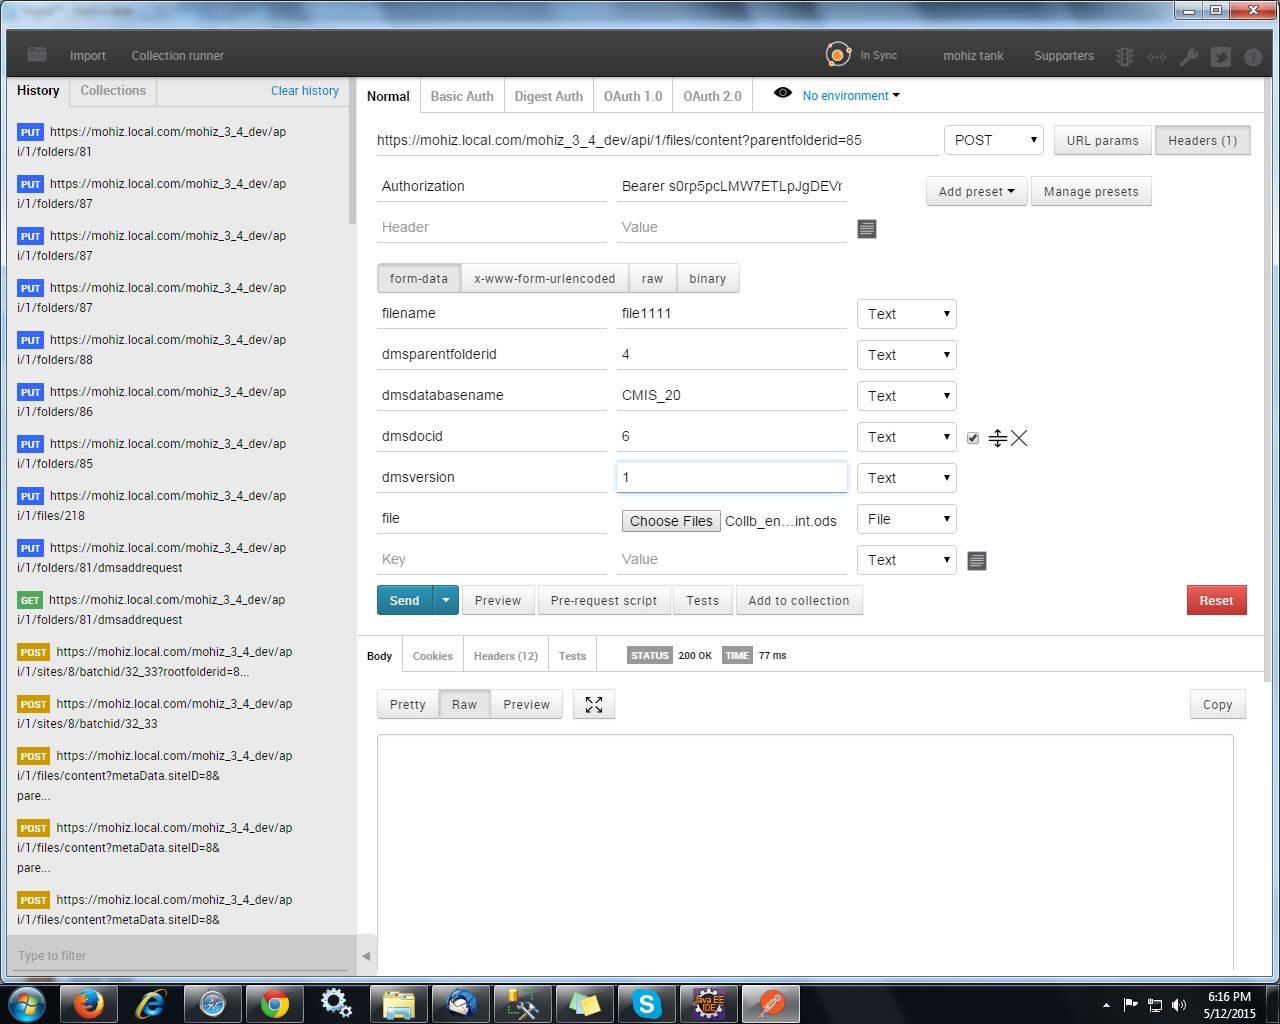
Task: Click the traffic light interceptor icon
Action: pos(1125,57)
